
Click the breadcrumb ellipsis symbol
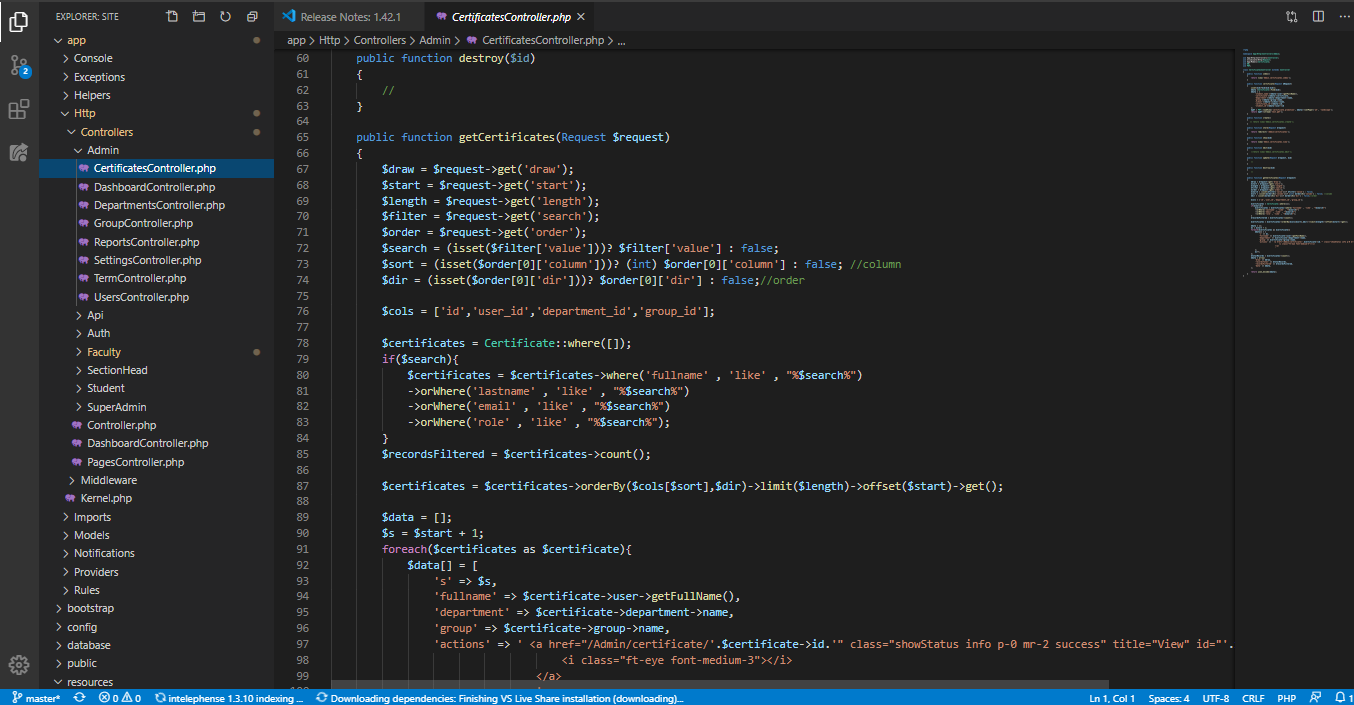click(x=621, y=41)
